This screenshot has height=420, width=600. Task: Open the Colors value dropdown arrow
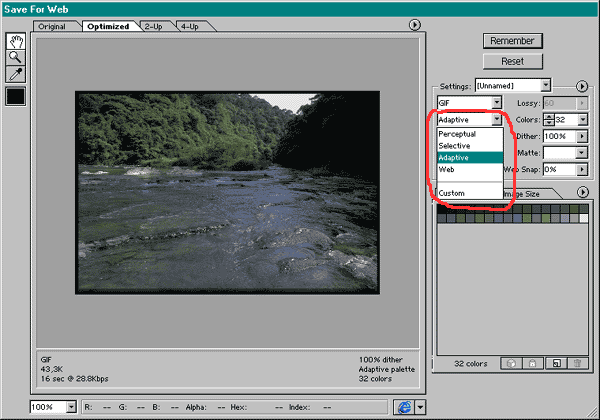[x=582, y=120]
